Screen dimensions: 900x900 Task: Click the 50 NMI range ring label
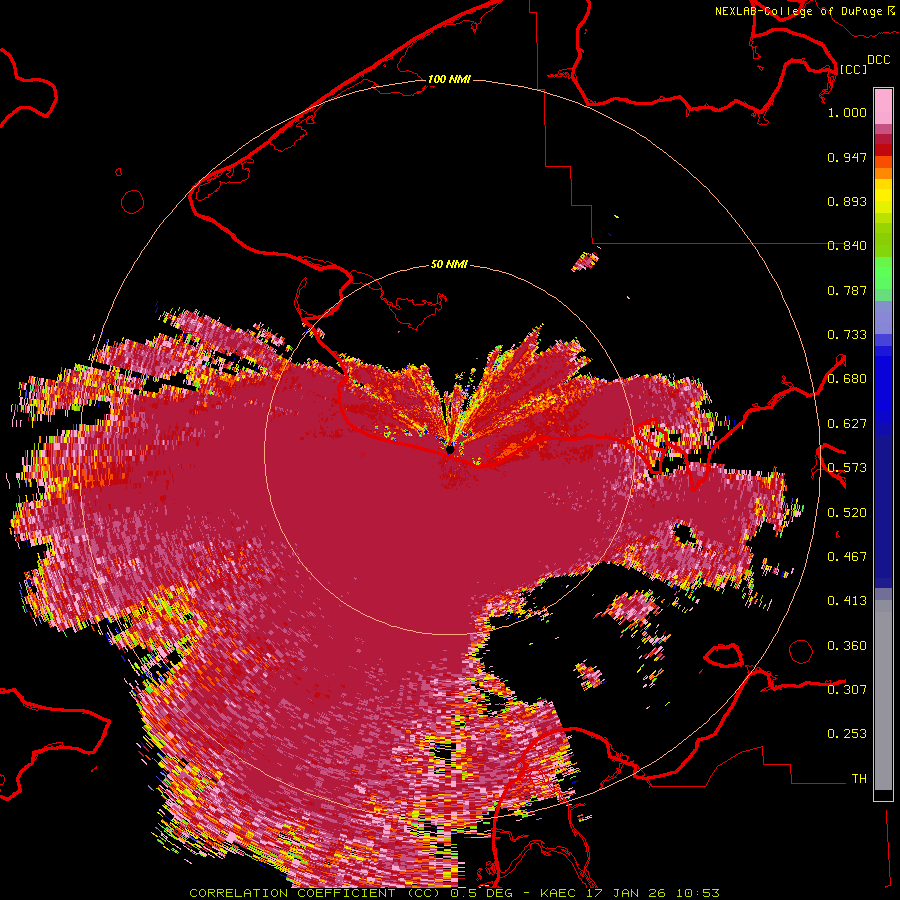coord(449,265)
